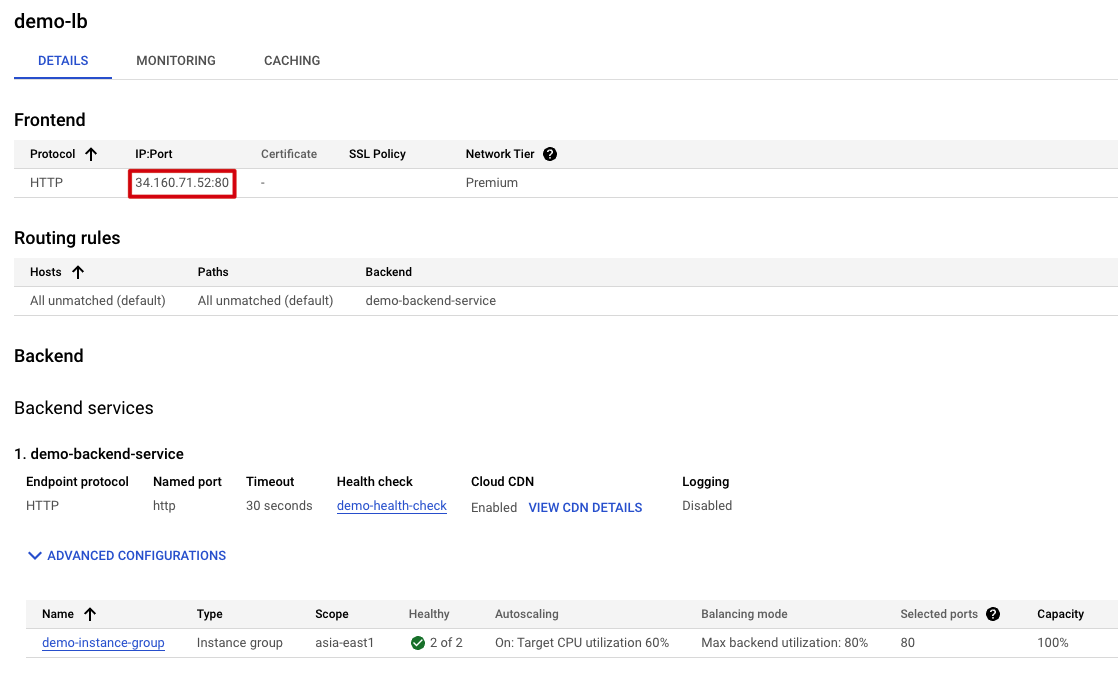Screen dimensions: 1118x685
Task: Click the Selected ports help icon
Action: pos(993,614)
